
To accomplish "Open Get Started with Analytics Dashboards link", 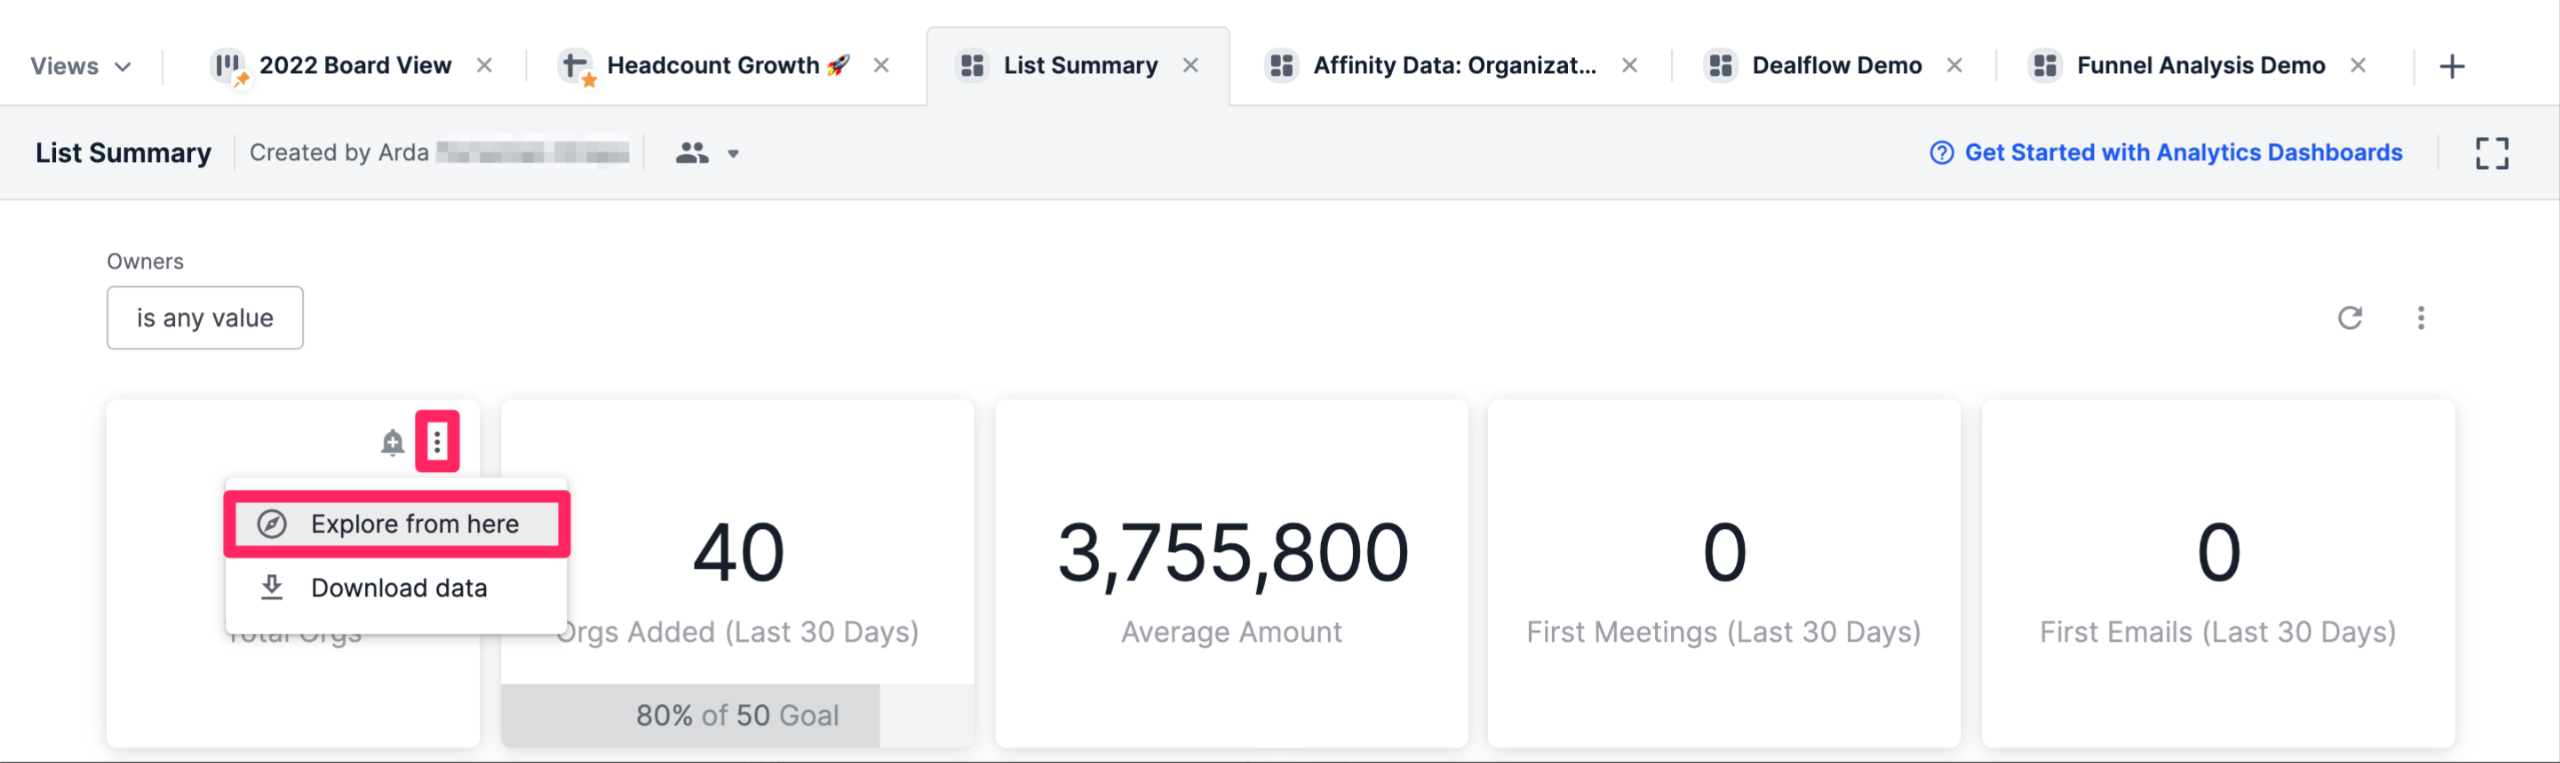I will click(2183, 153).
